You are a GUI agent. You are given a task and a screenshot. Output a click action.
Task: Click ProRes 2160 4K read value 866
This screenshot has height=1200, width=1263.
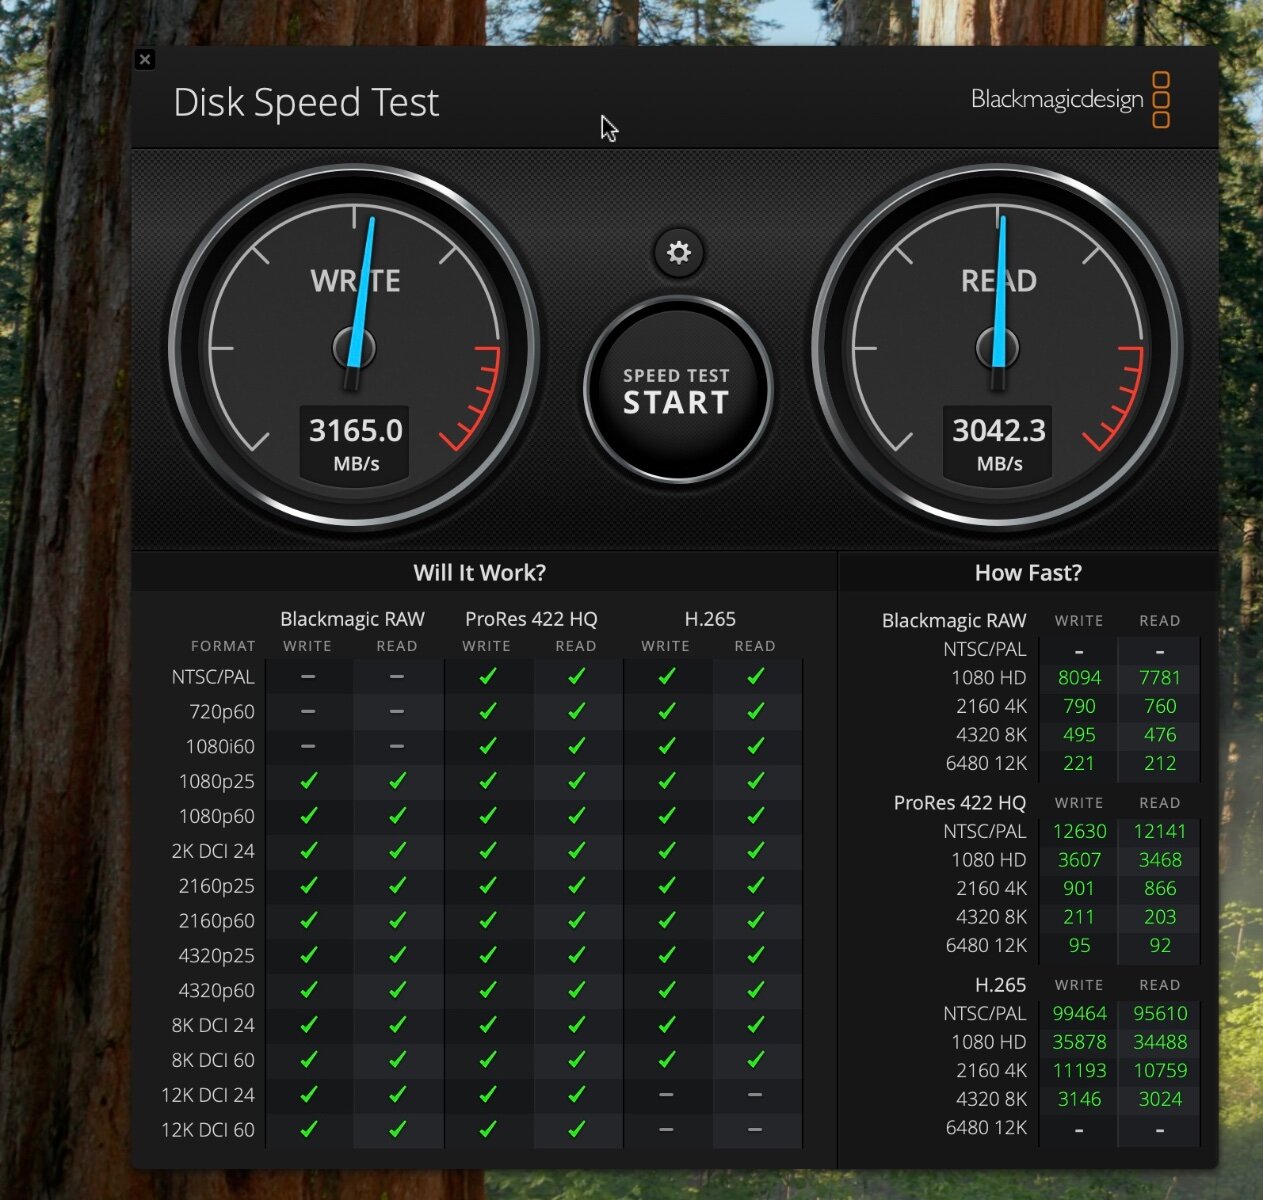1160,888
